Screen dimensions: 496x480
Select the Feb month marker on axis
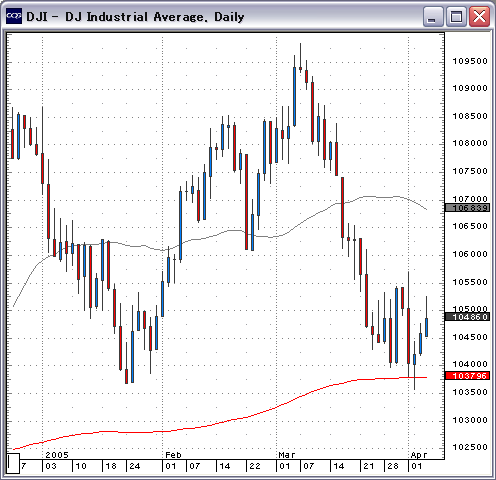173,455
